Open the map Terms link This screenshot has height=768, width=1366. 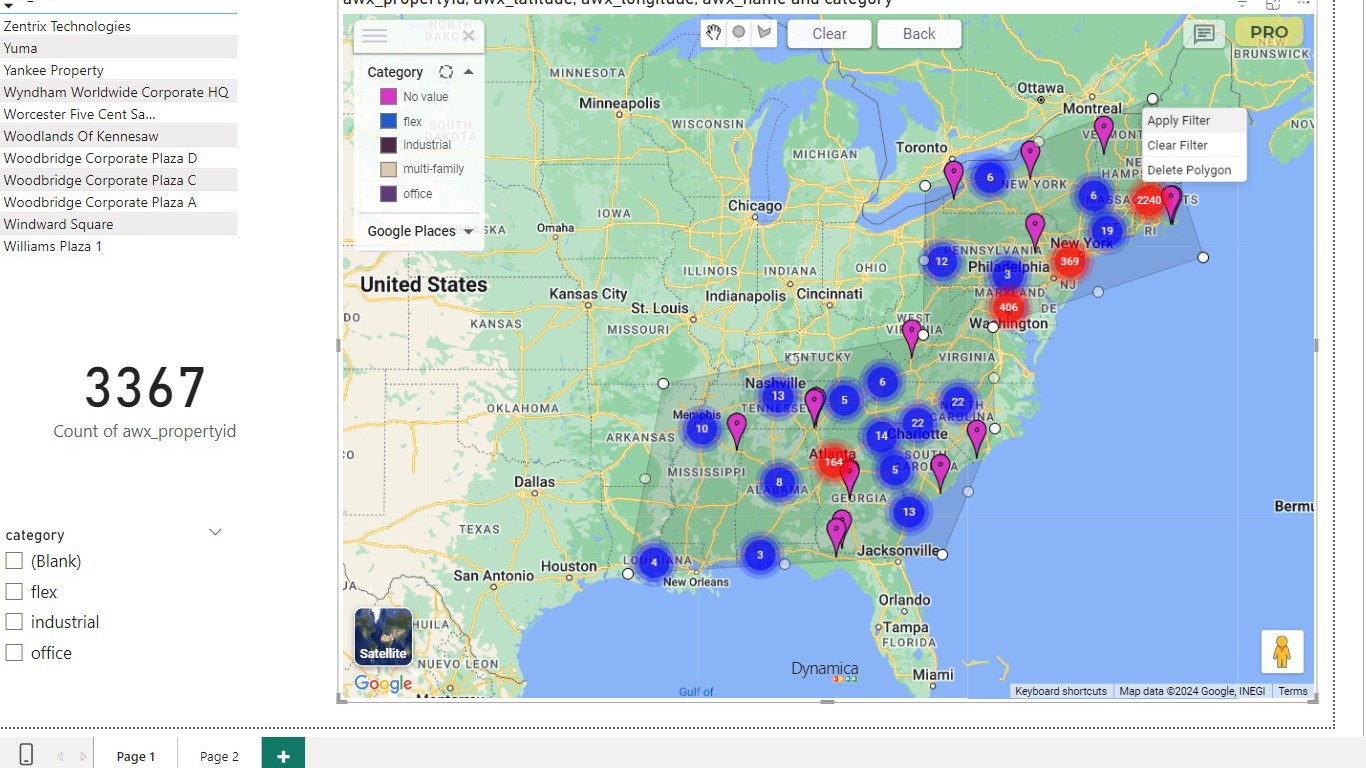pos(1292,691)
